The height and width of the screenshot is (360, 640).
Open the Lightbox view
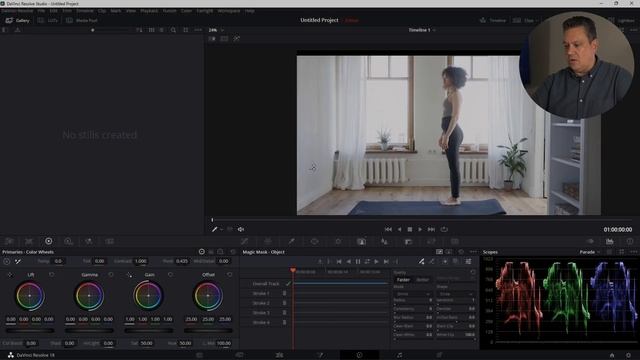(x=622, y=20)
